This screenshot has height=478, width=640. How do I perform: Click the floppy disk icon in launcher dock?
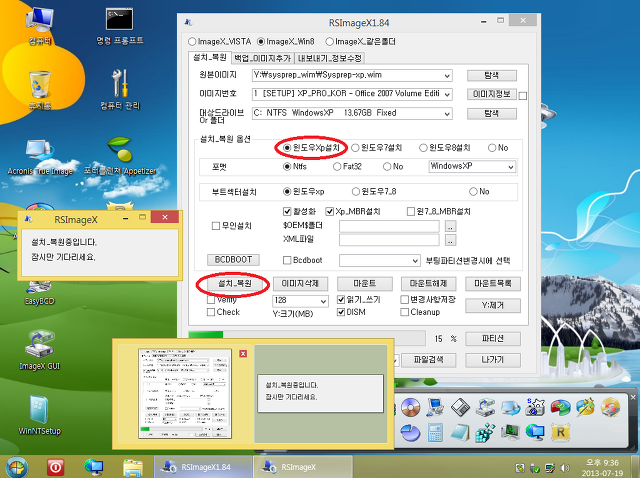460,407
